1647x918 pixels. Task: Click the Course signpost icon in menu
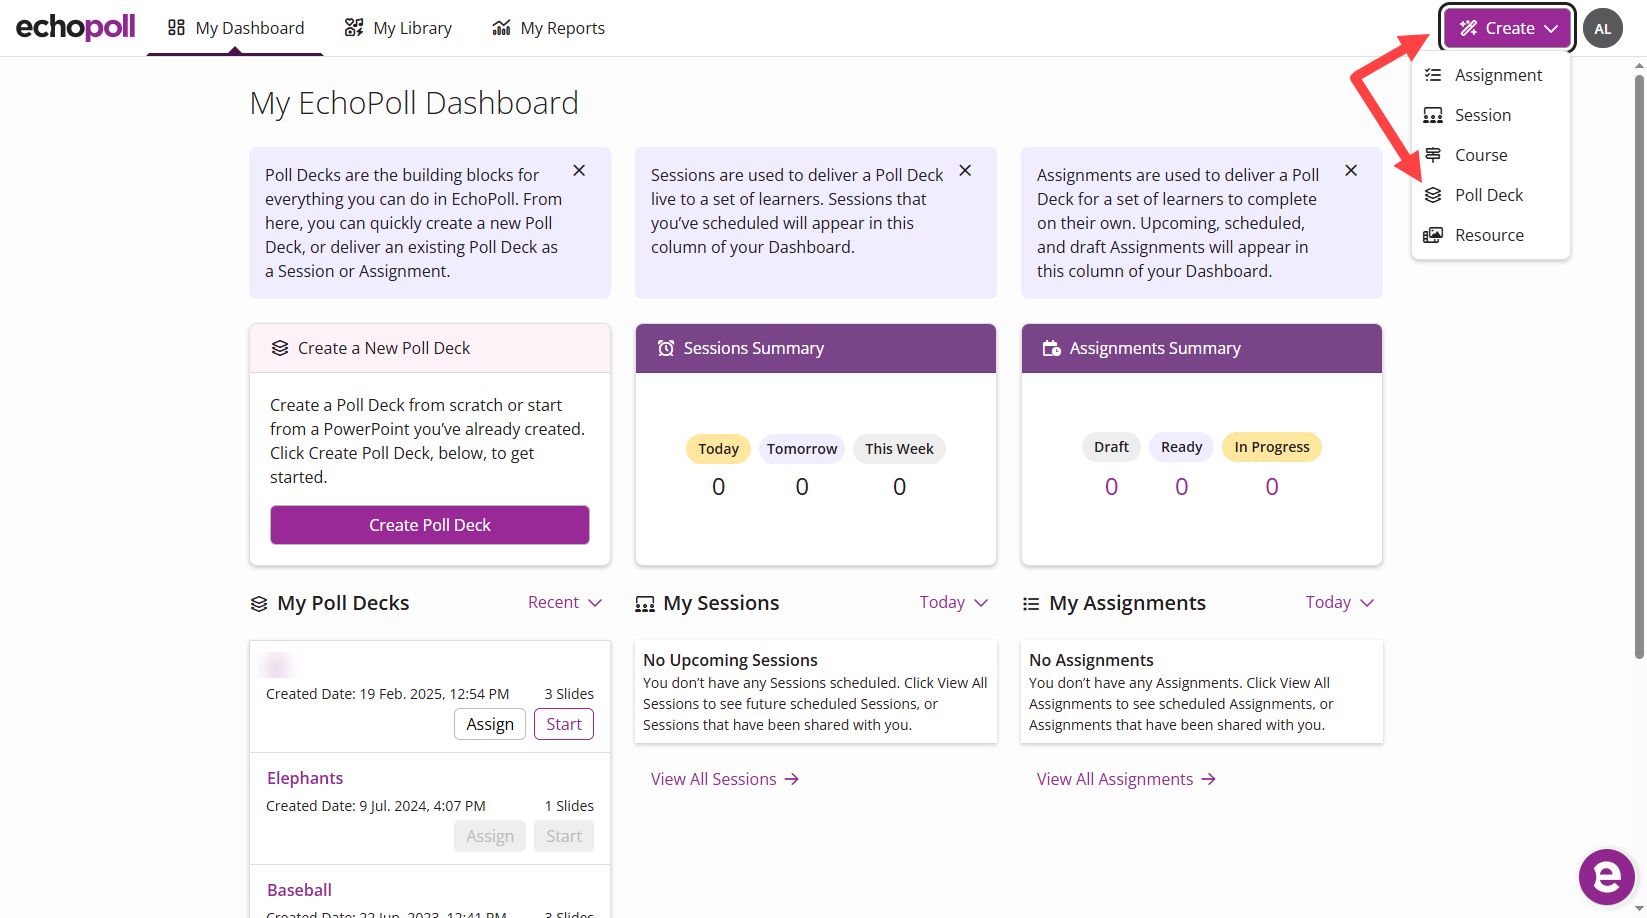(1433, 155)
